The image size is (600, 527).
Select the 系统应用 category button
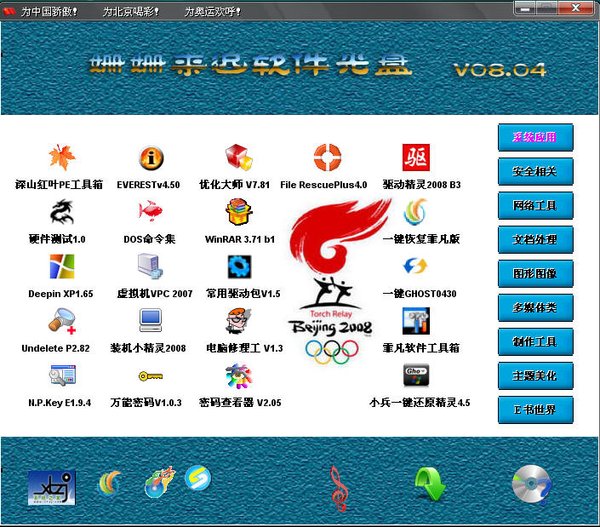click(535, 137)
